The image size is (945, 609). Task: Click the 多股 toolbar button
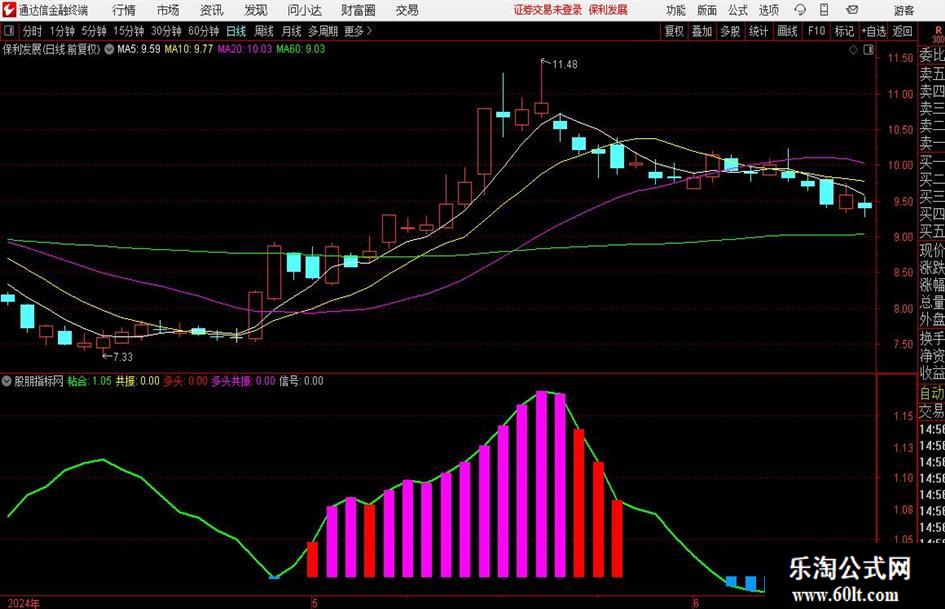point(730,31)
